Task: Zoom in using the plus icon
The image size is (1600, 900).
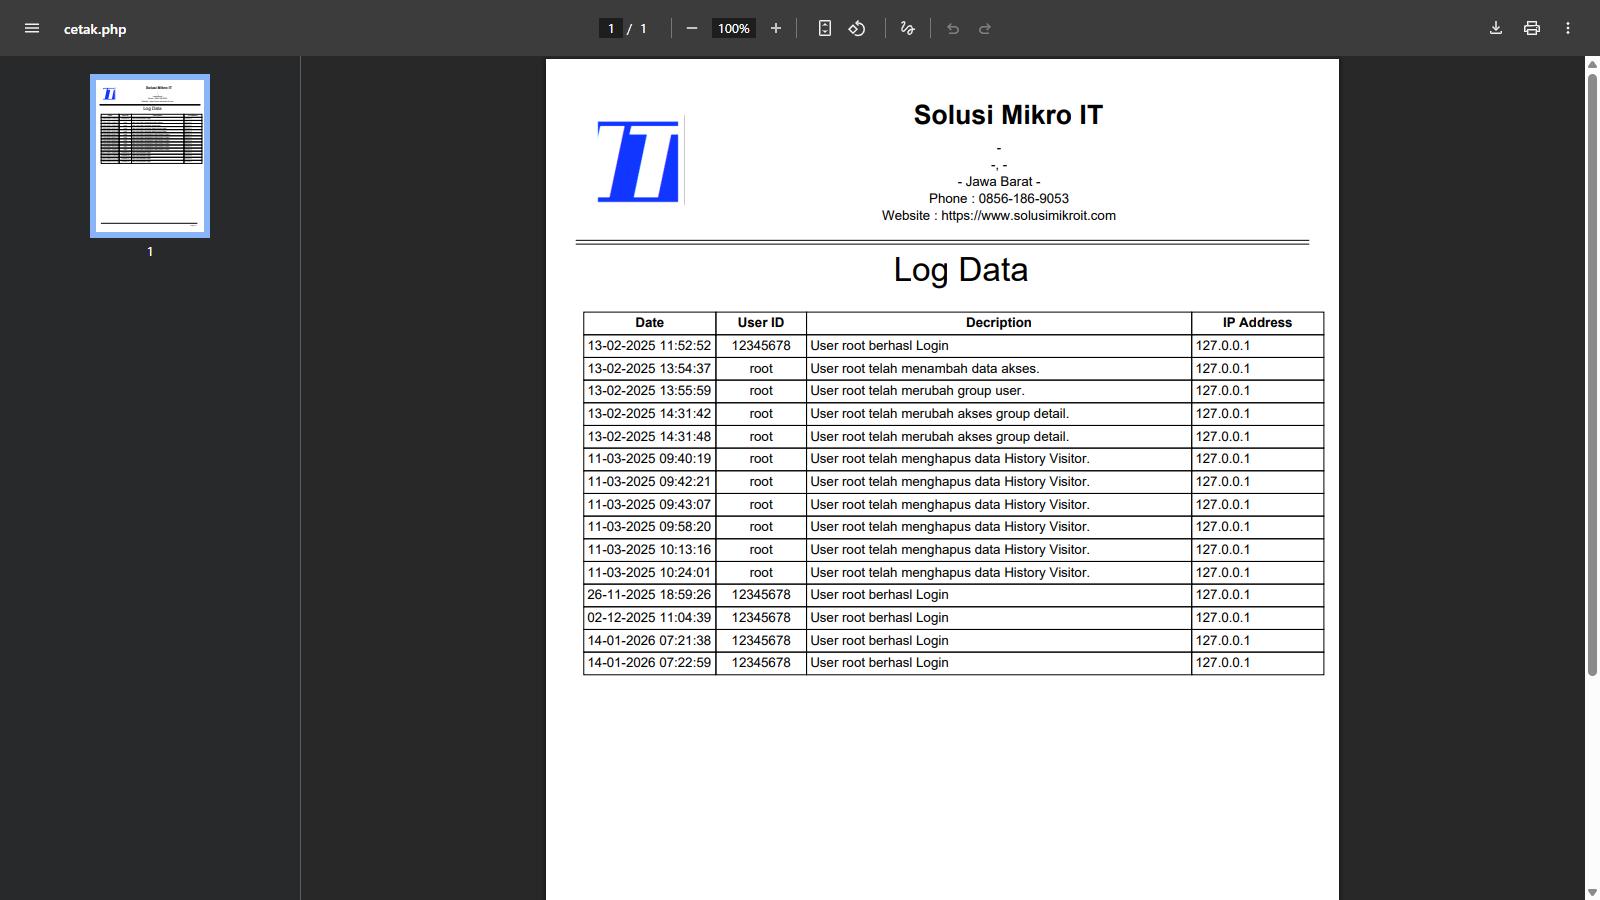Action: pos(776,28)
